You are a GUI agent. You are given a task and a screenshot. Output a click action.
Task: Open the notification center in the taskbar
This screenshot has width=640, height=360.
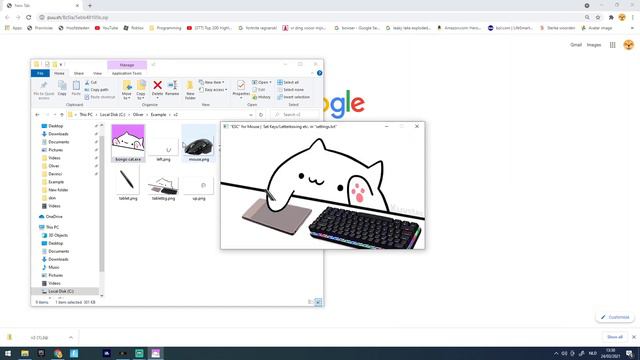629,353
